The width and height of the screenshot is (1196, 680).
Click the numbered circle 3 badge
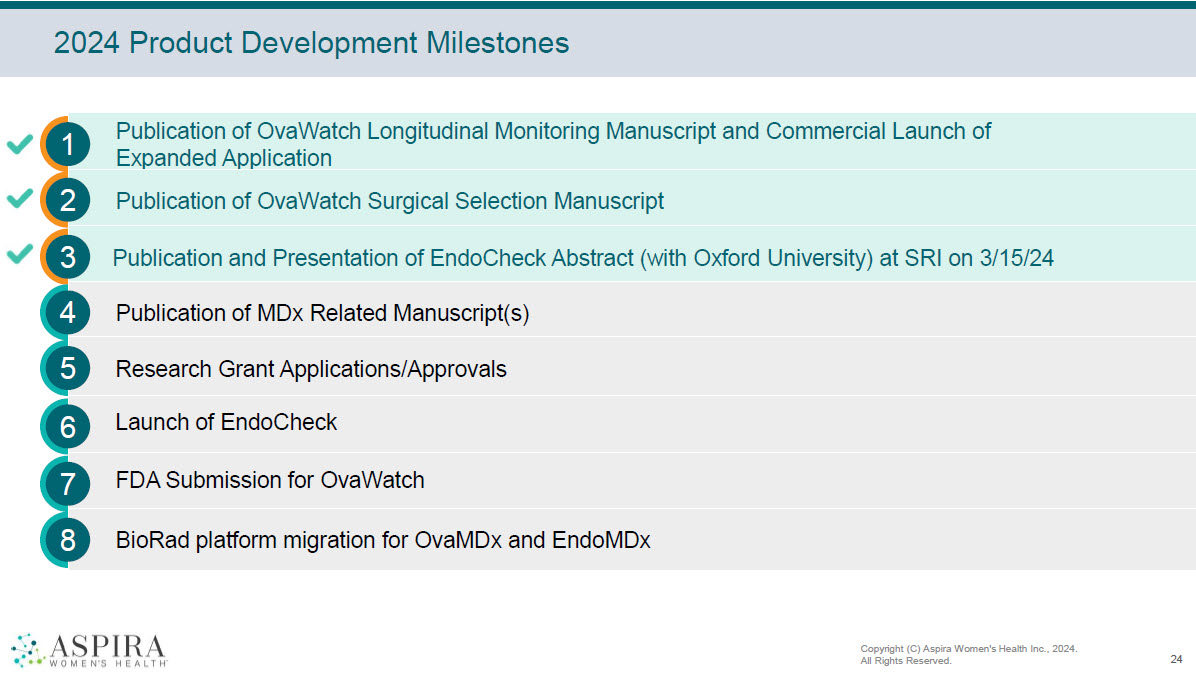pos(66,256)
